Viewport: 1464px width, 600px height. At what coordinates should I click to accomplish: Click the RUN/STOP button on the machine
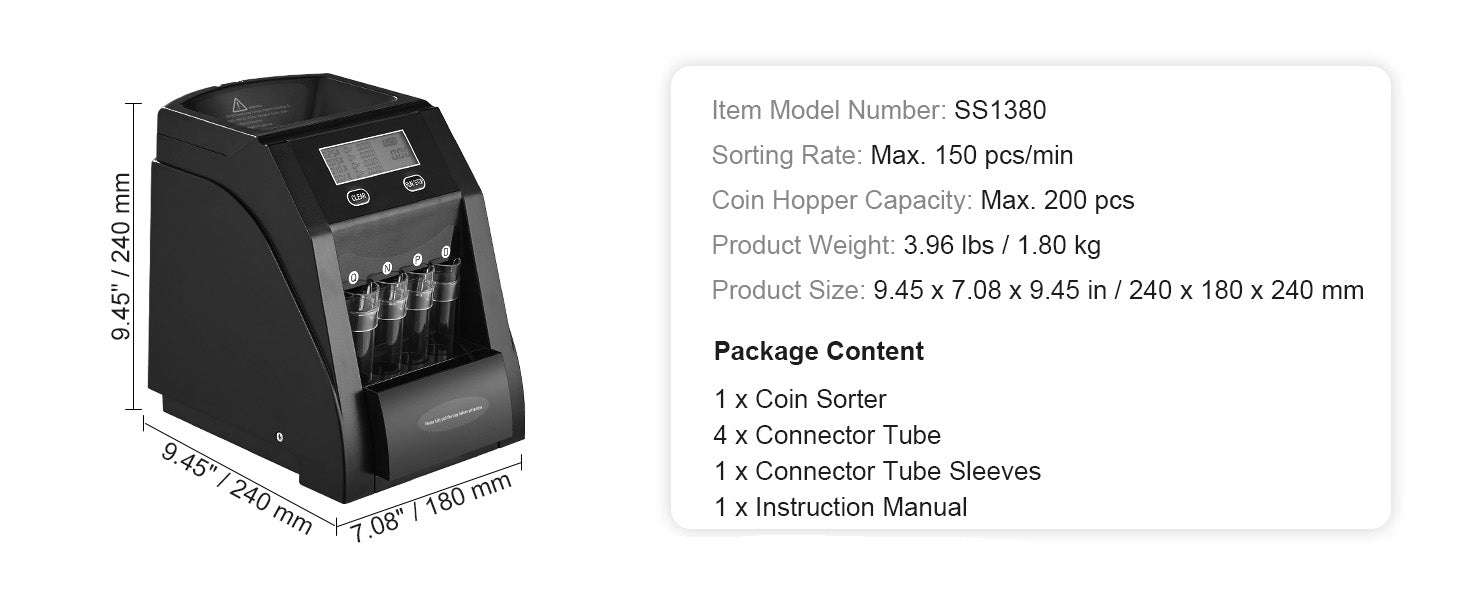coord(414,183)
